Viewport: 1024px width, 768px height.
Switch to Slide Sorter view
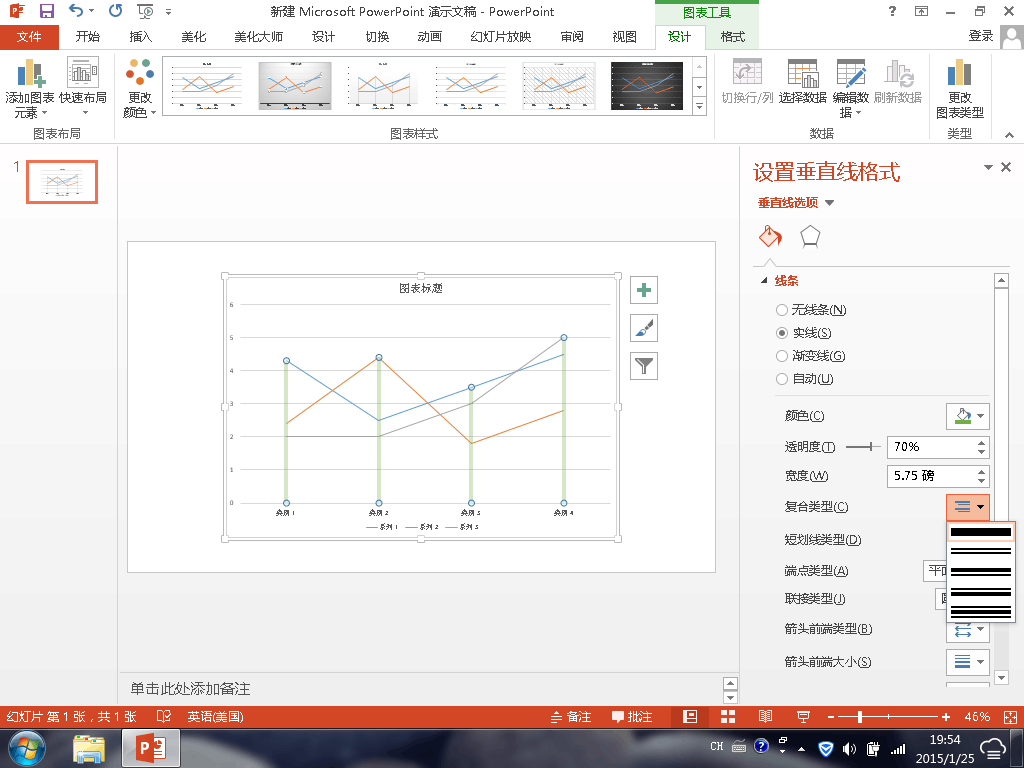click(x=728, y=716)
